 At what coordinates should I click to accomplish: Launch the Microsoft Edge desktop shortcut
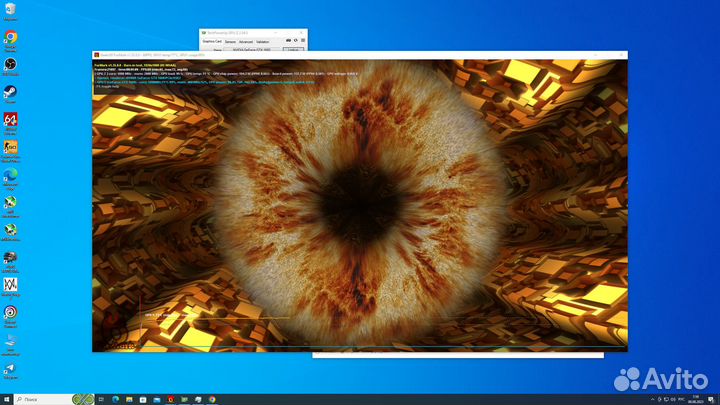click(x=10, y=178)
